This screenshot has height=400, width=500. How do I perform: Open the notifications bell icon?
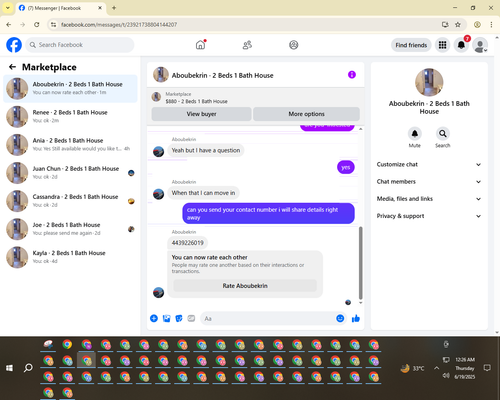(461, 45)
